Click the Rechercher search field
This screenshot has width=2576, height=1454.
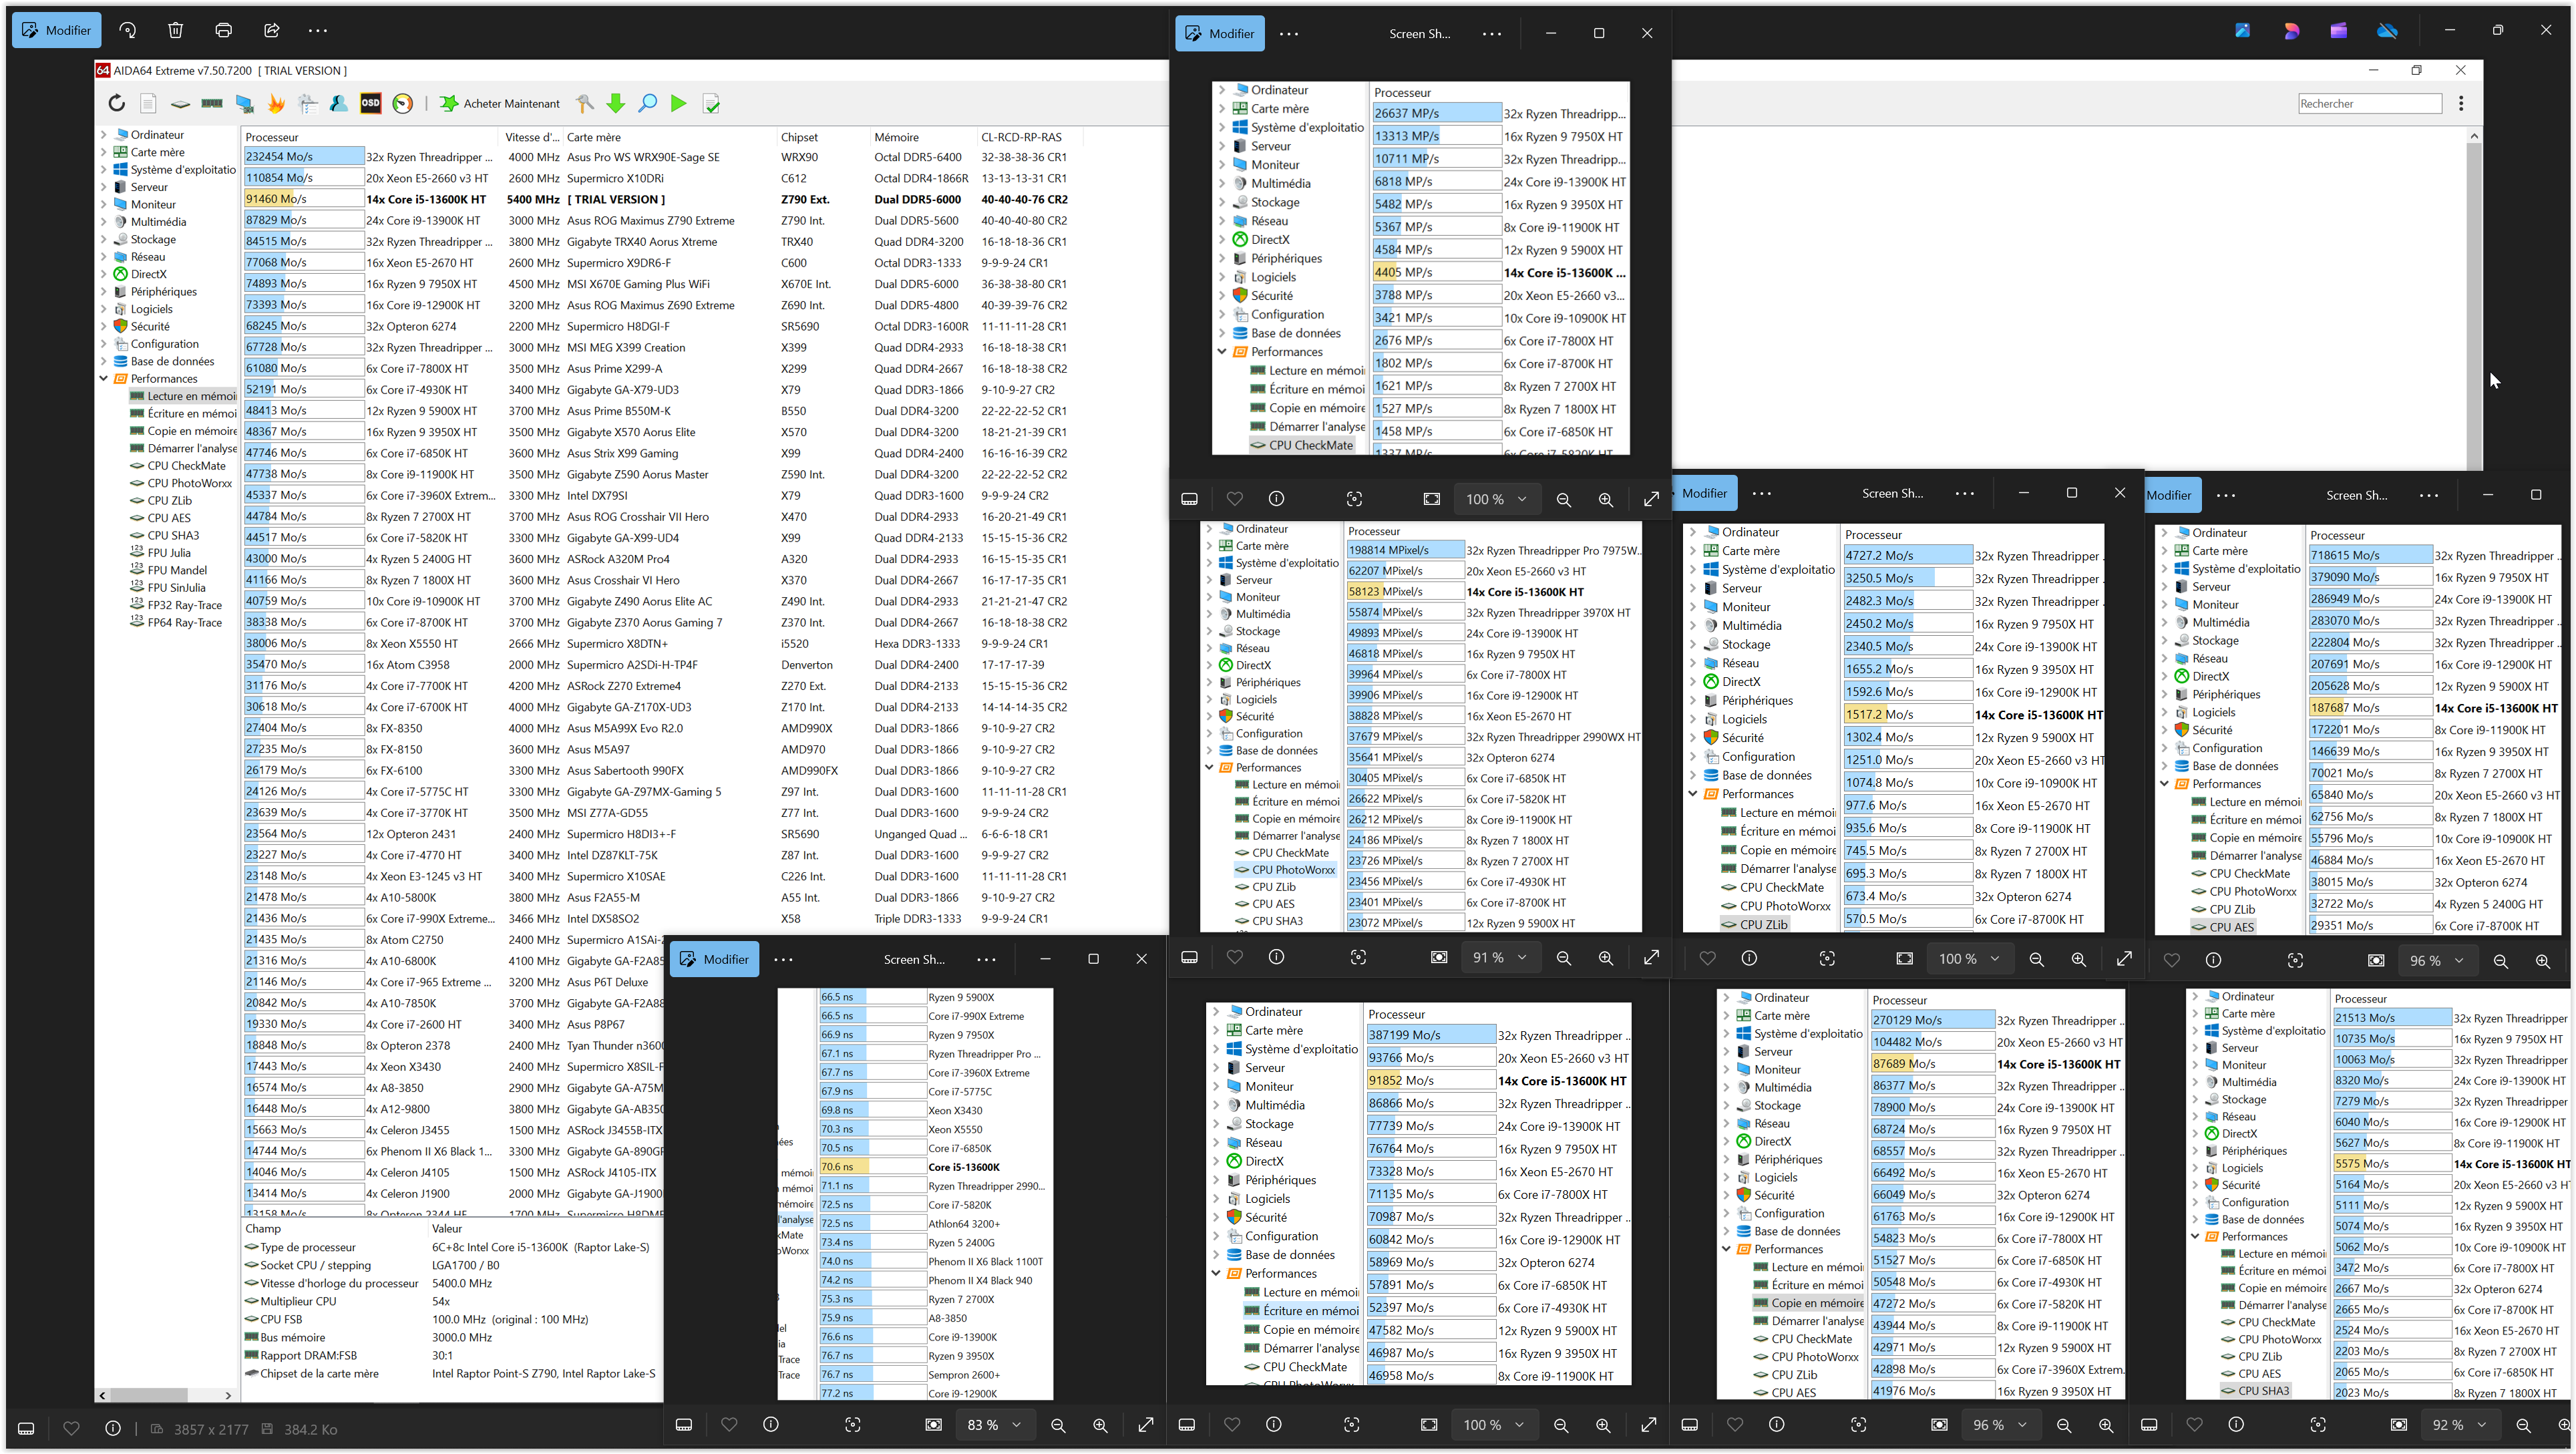pos(2369,103)
